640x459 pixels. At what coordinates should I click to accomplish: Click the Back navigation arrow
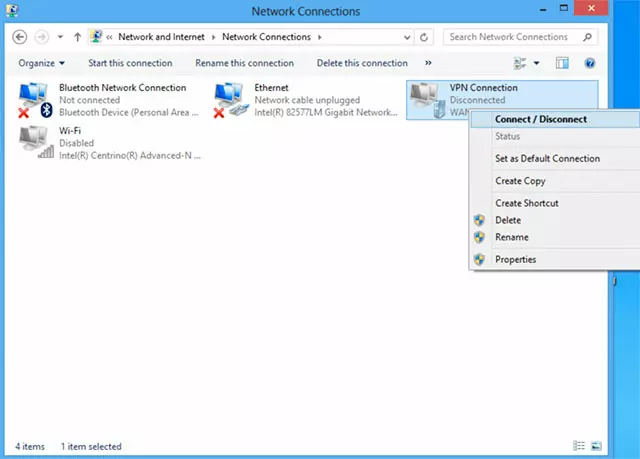[20, 37]
